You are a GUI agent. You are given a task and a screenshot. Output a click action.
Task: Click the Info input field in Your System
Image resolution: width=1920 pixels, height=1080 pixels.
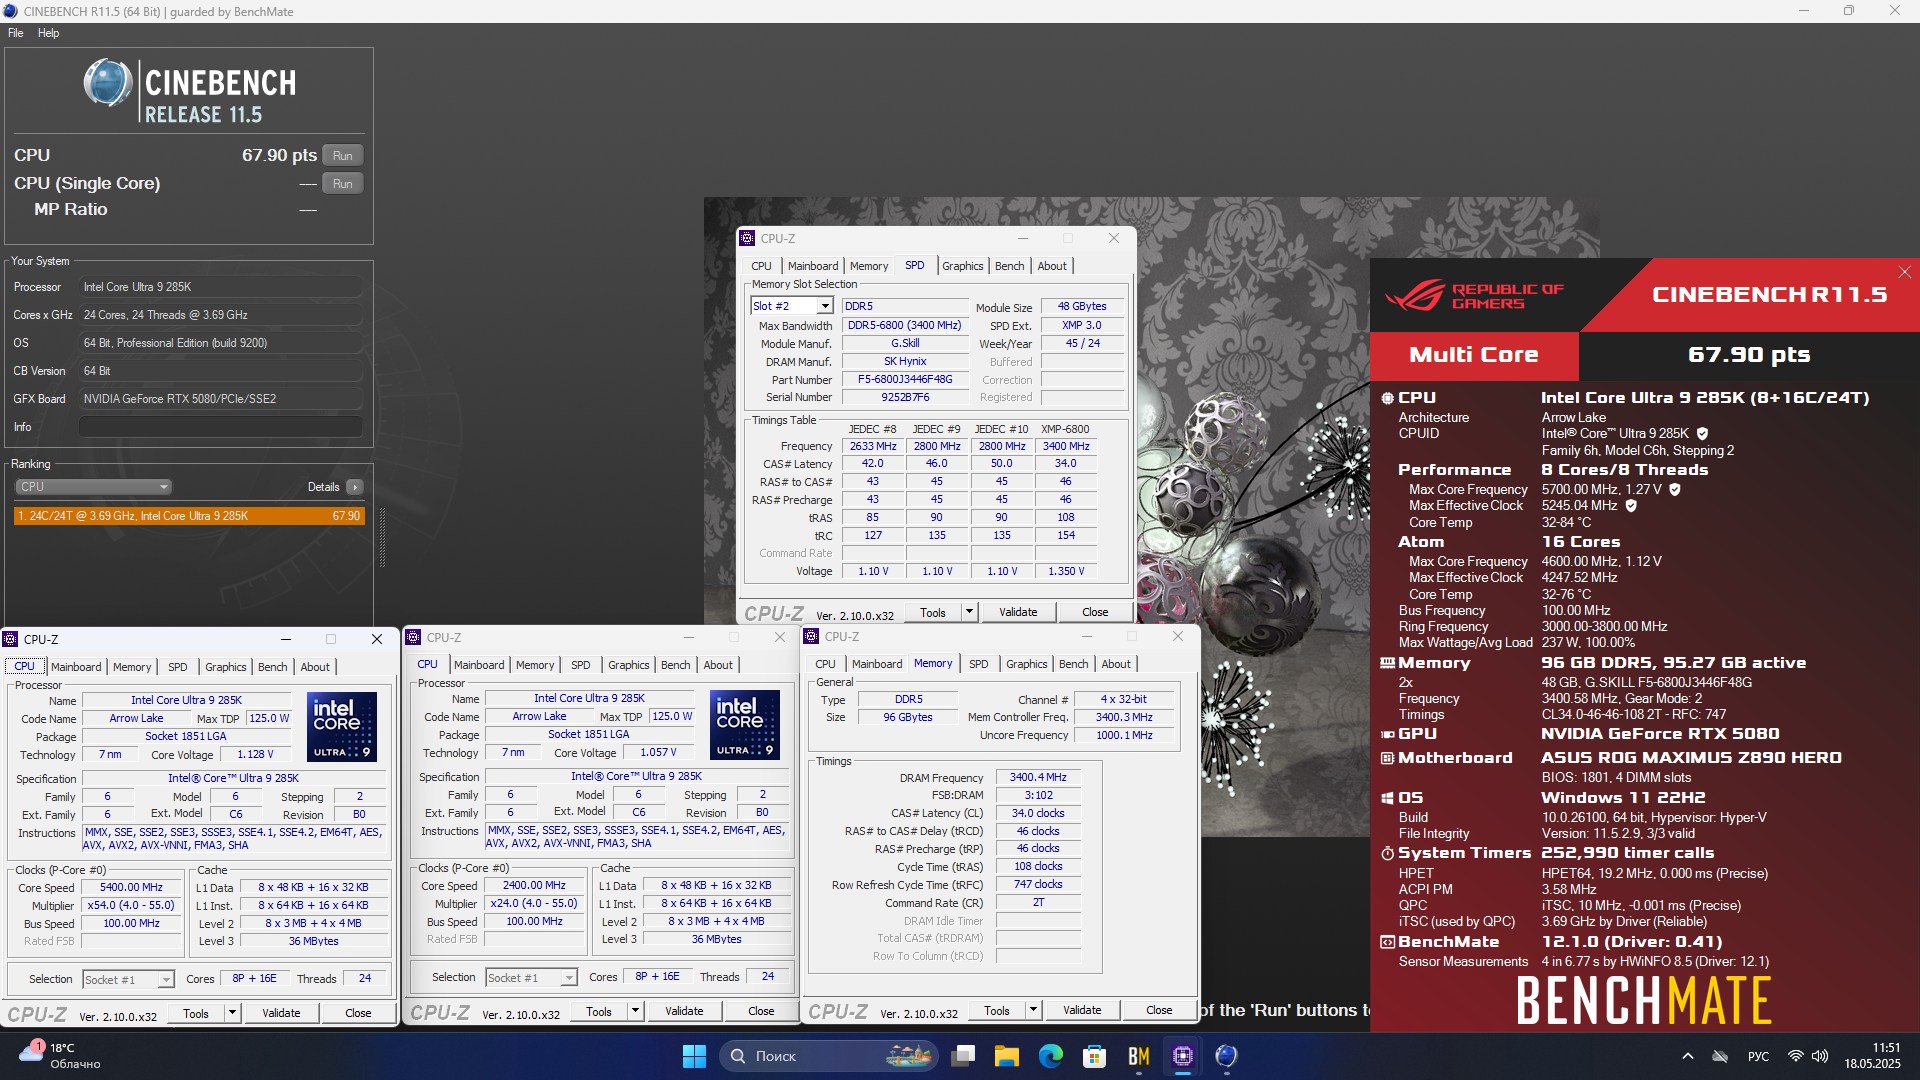pyautogui.click(x=220, y=427)
